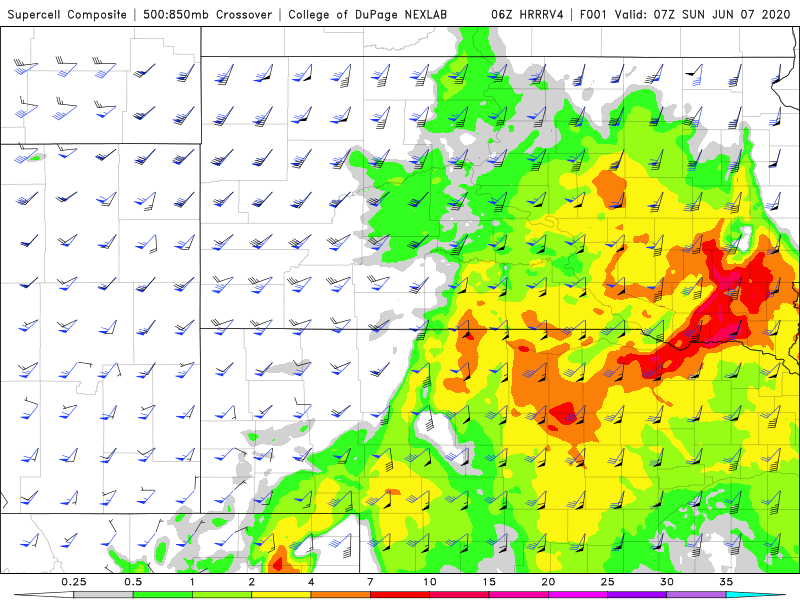
Task: Click the legend value 4
Action: [311, 582]
